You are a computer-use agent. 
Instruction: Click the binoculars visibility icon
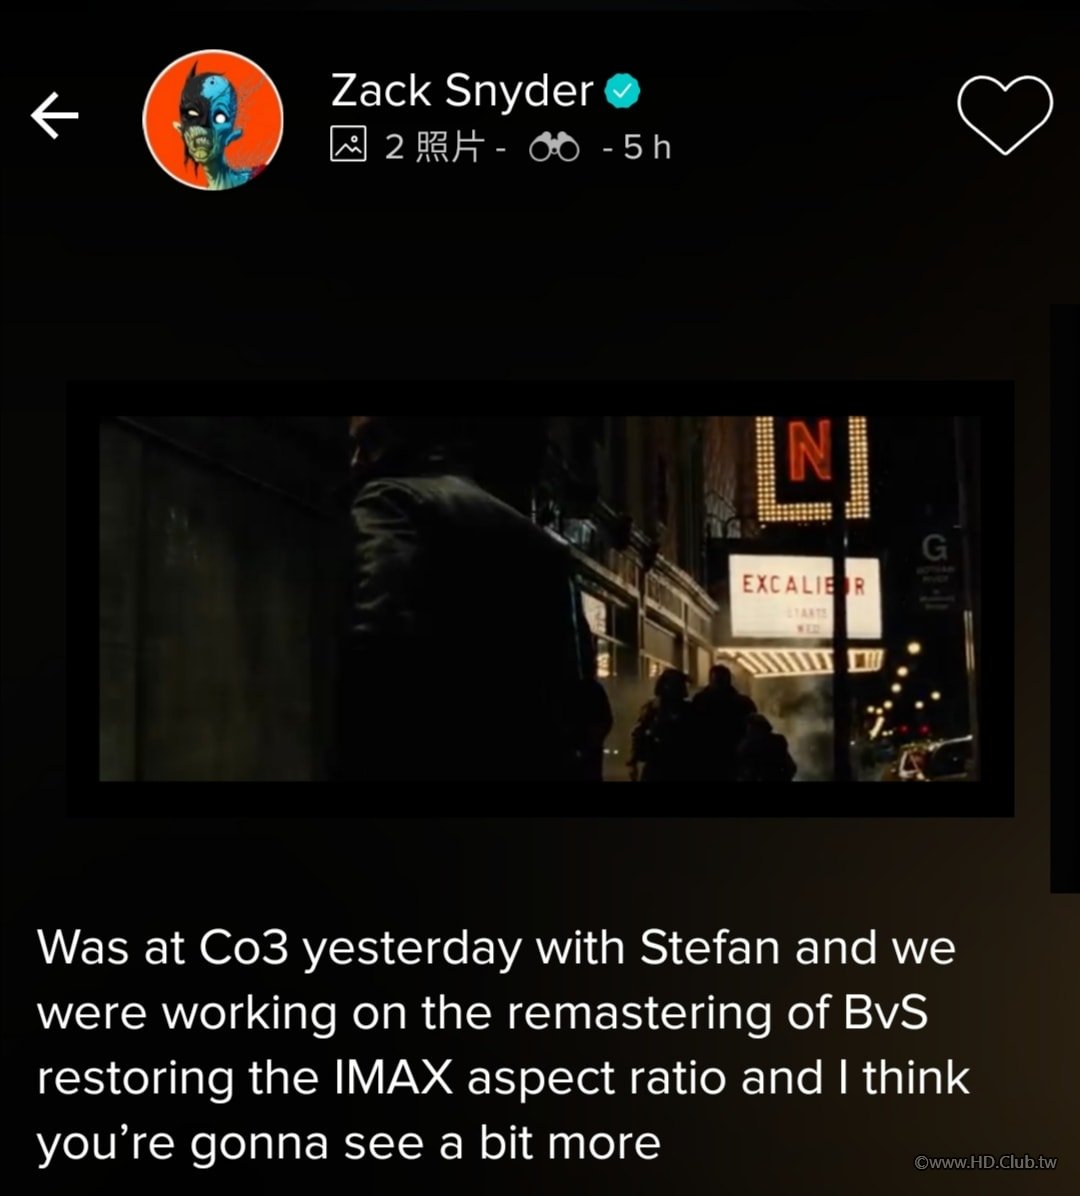point(554,147)
